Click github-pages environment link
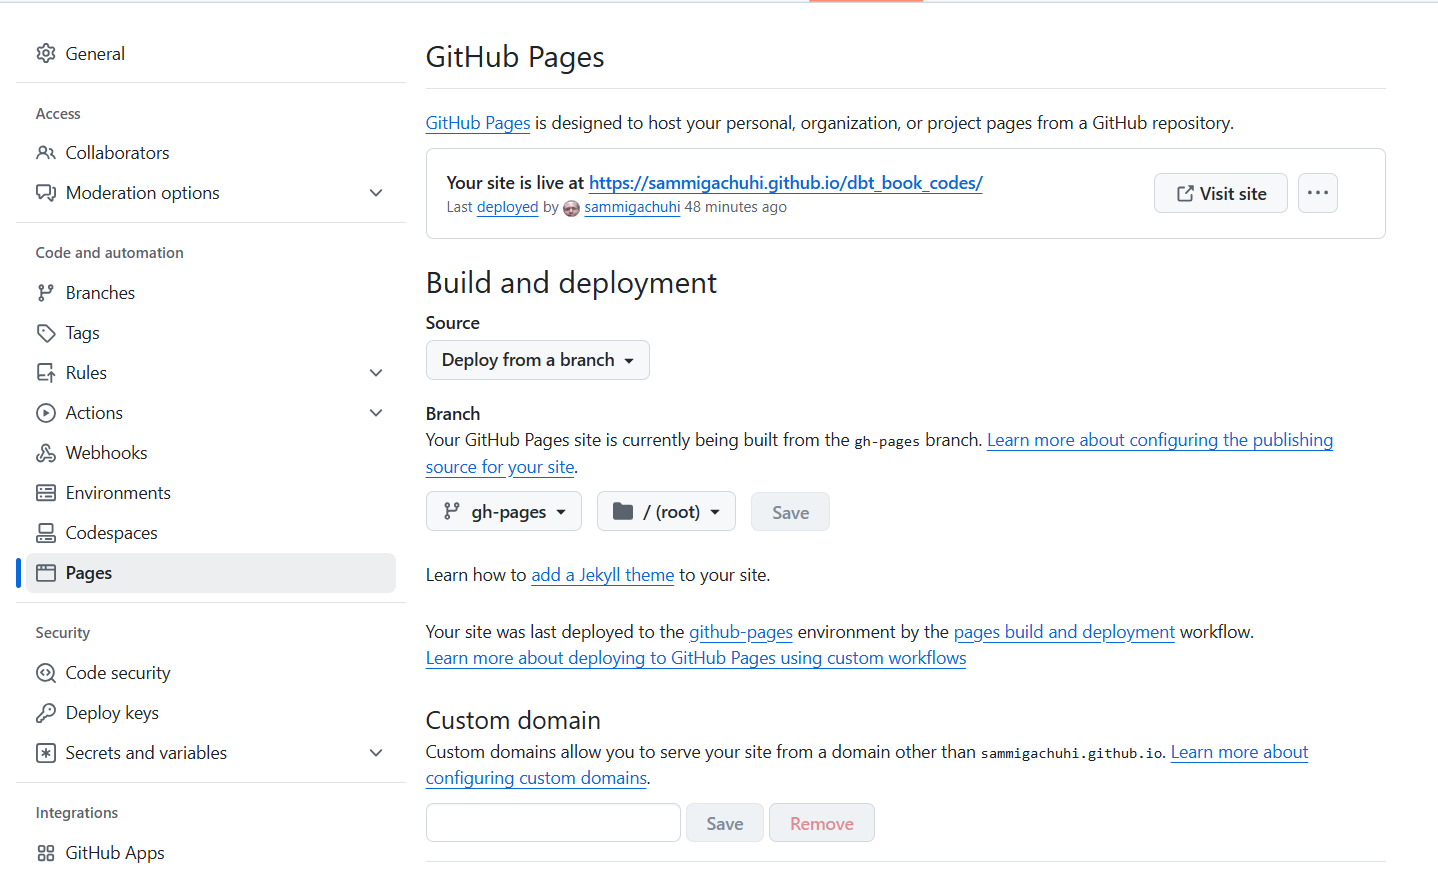The height and width of the screenshot is (873, 1438). pyautogui.click(x=741, y=632)
